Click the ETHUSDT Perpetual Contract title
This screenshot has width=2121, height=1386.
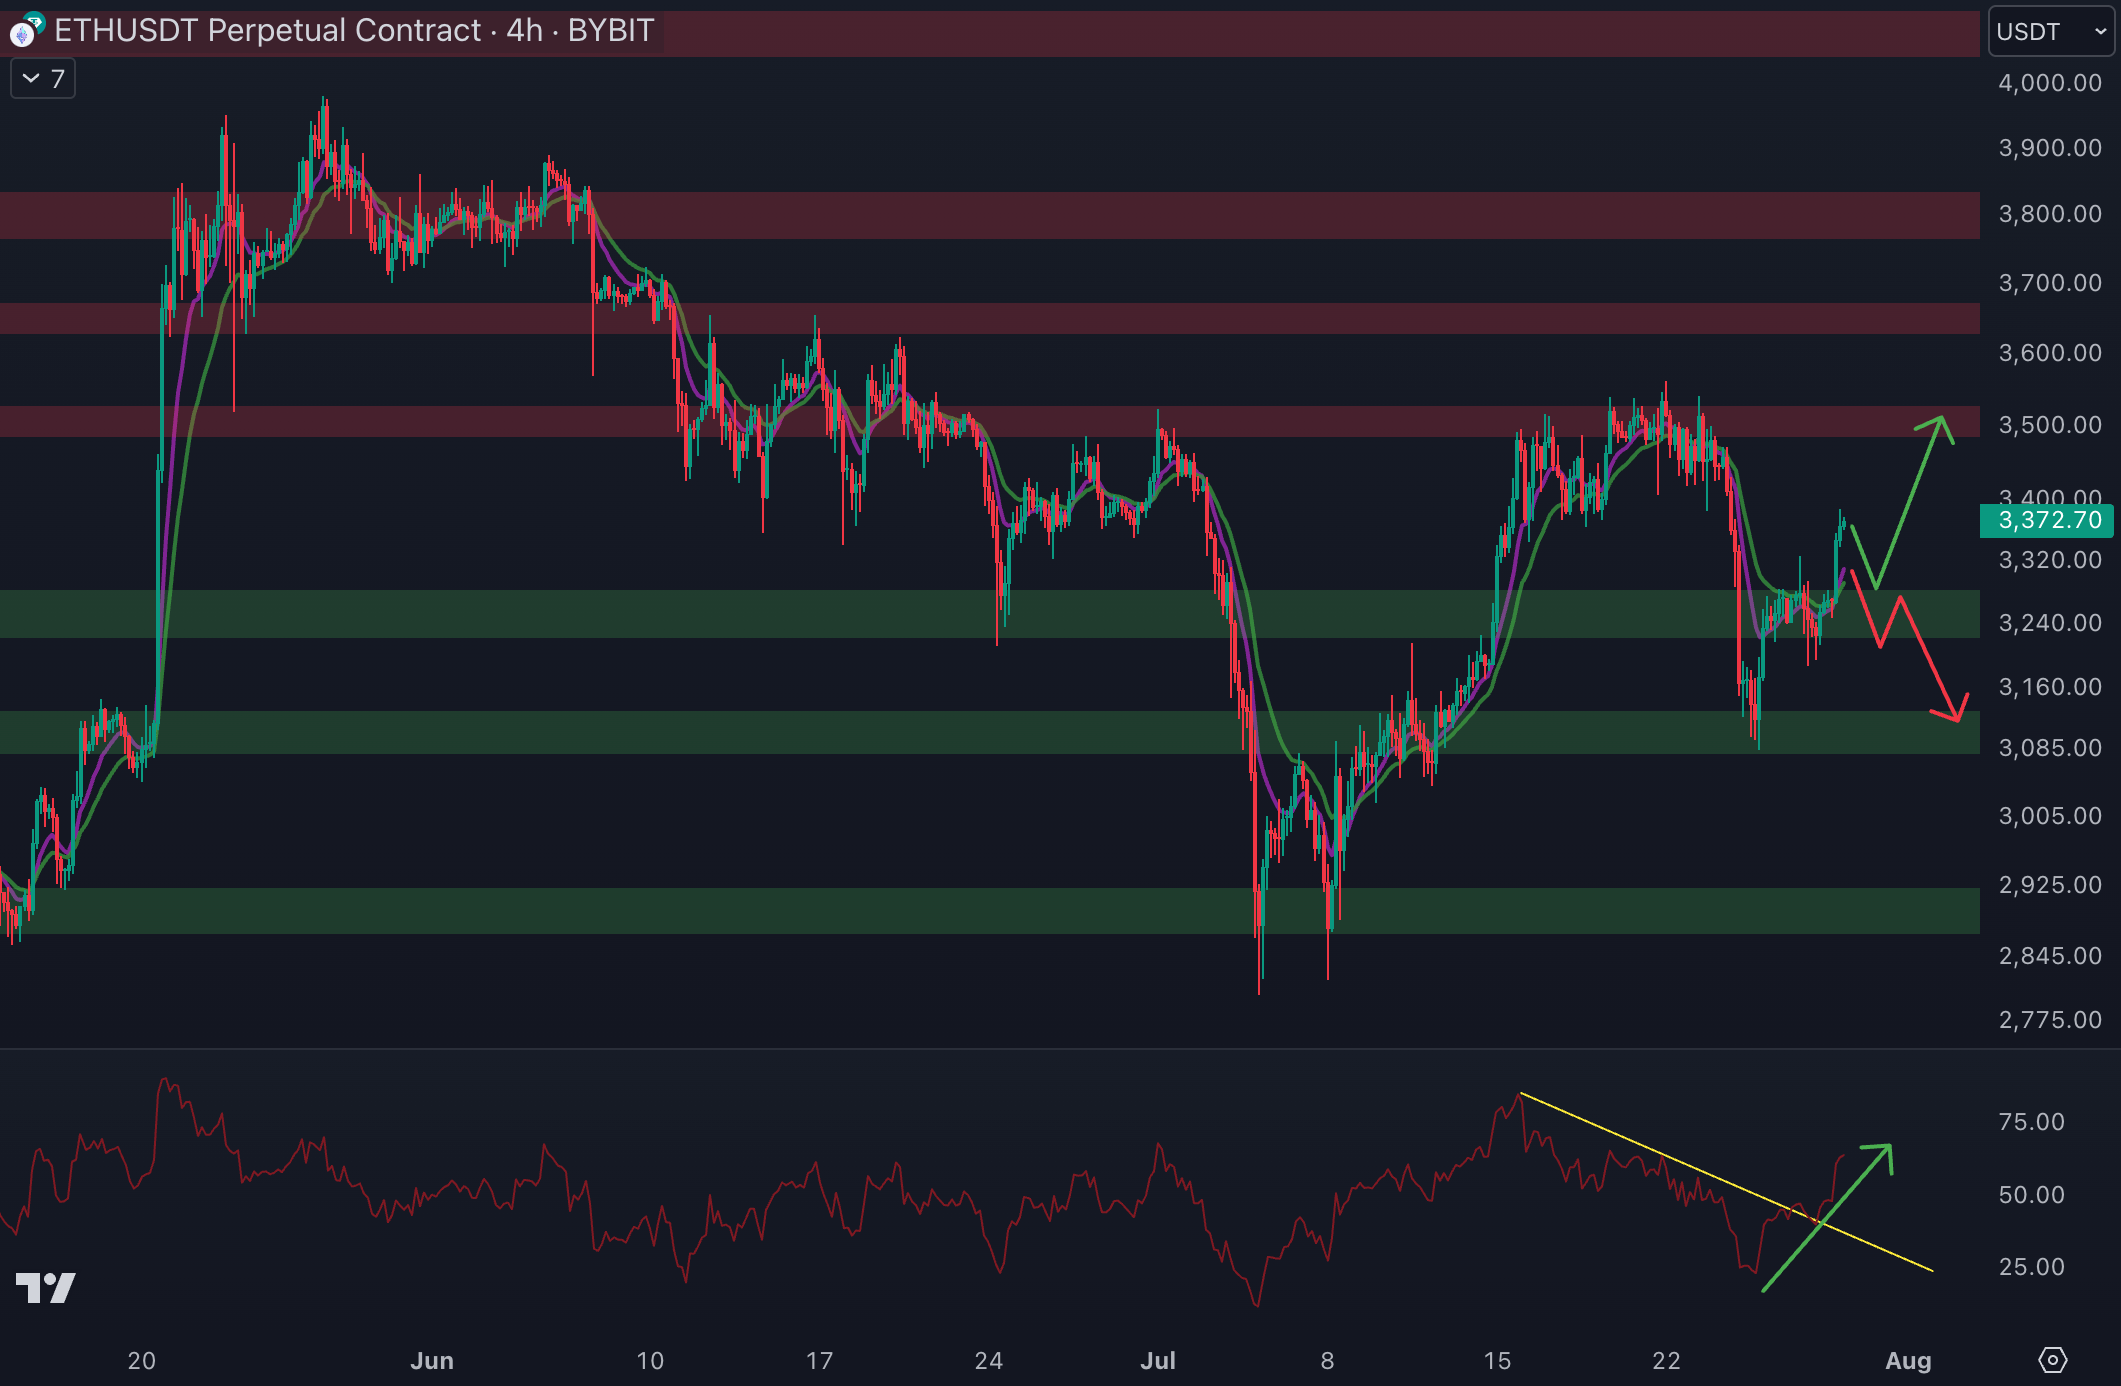(x=267, y=31)
